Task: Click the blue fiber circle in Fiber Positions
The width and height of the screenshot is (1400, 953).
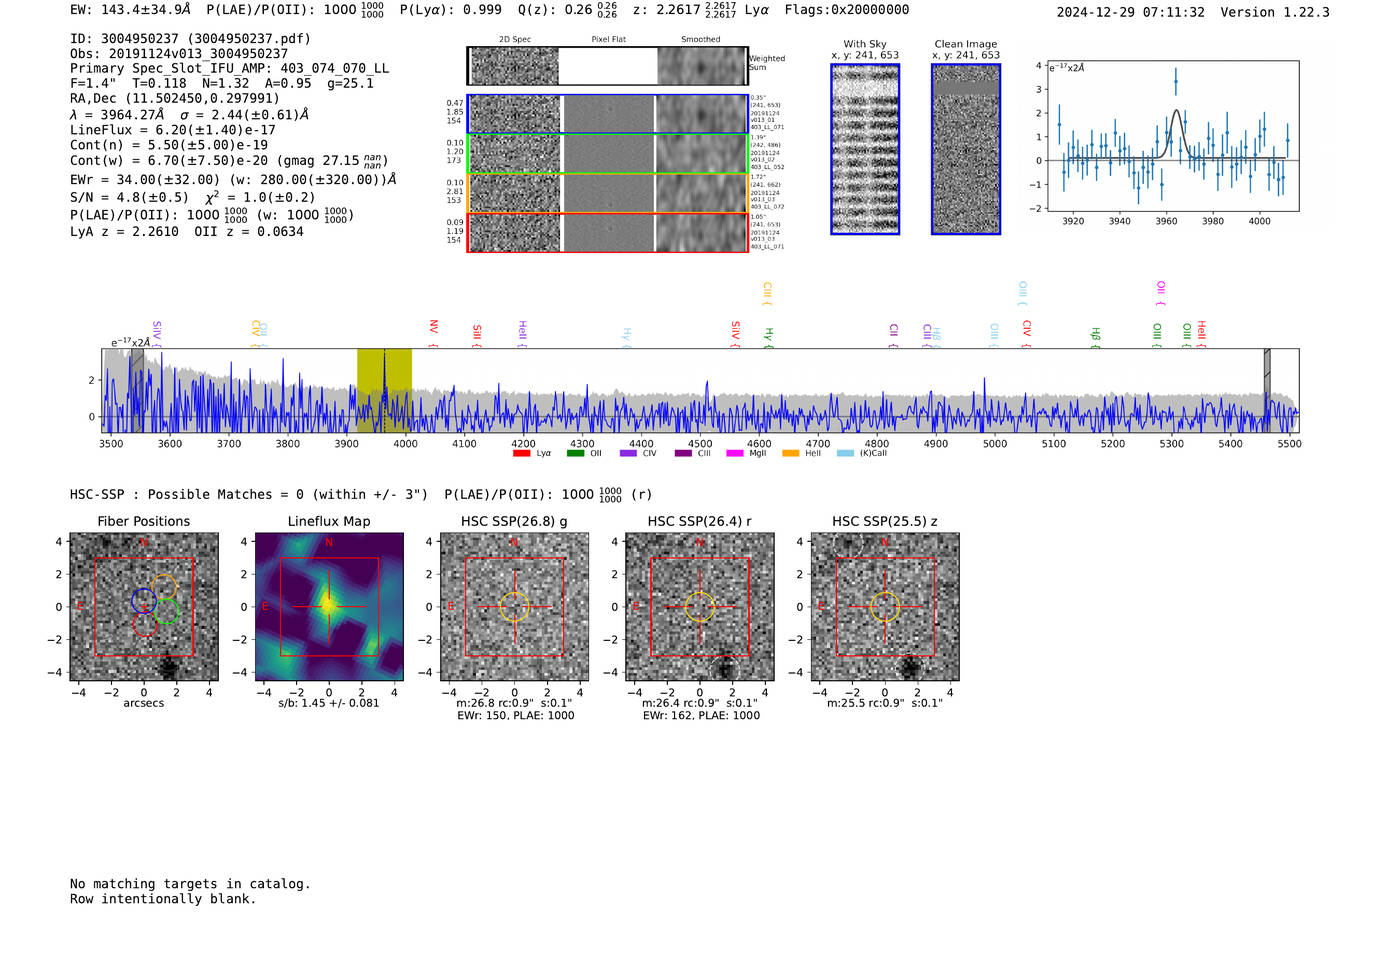Action: coord(144,601)
